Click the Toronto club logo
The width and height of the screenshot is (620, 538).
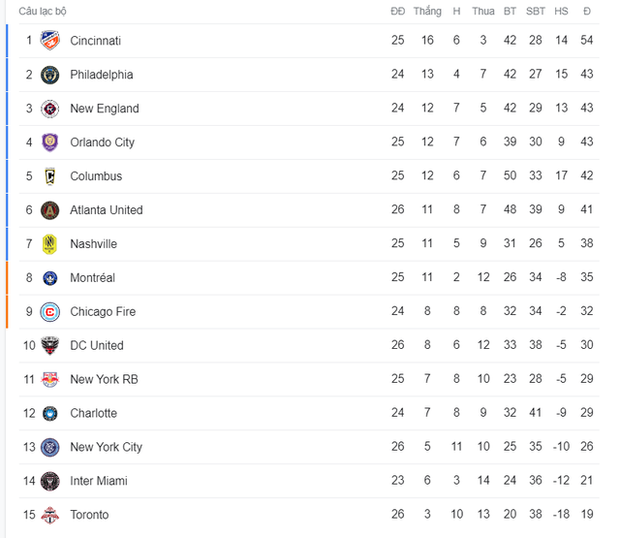pyautogui.click(x=50, y=515)
